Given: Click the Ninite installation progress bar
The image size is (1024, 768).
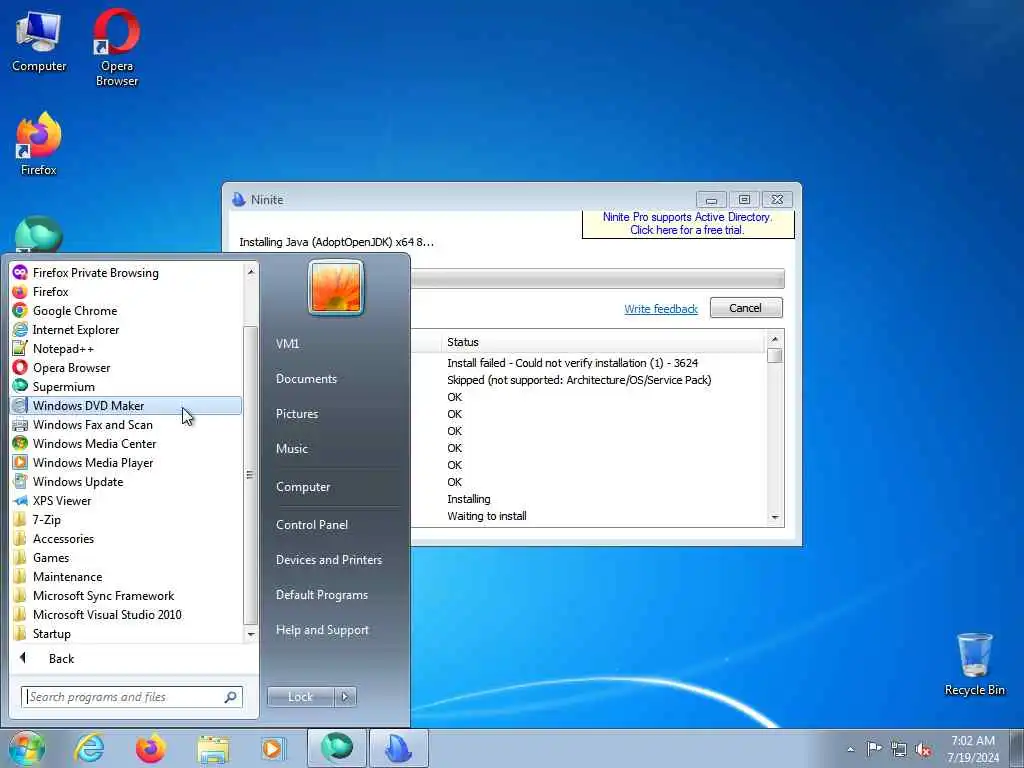Looking at the screenshot, I should [x=598, y=279].
